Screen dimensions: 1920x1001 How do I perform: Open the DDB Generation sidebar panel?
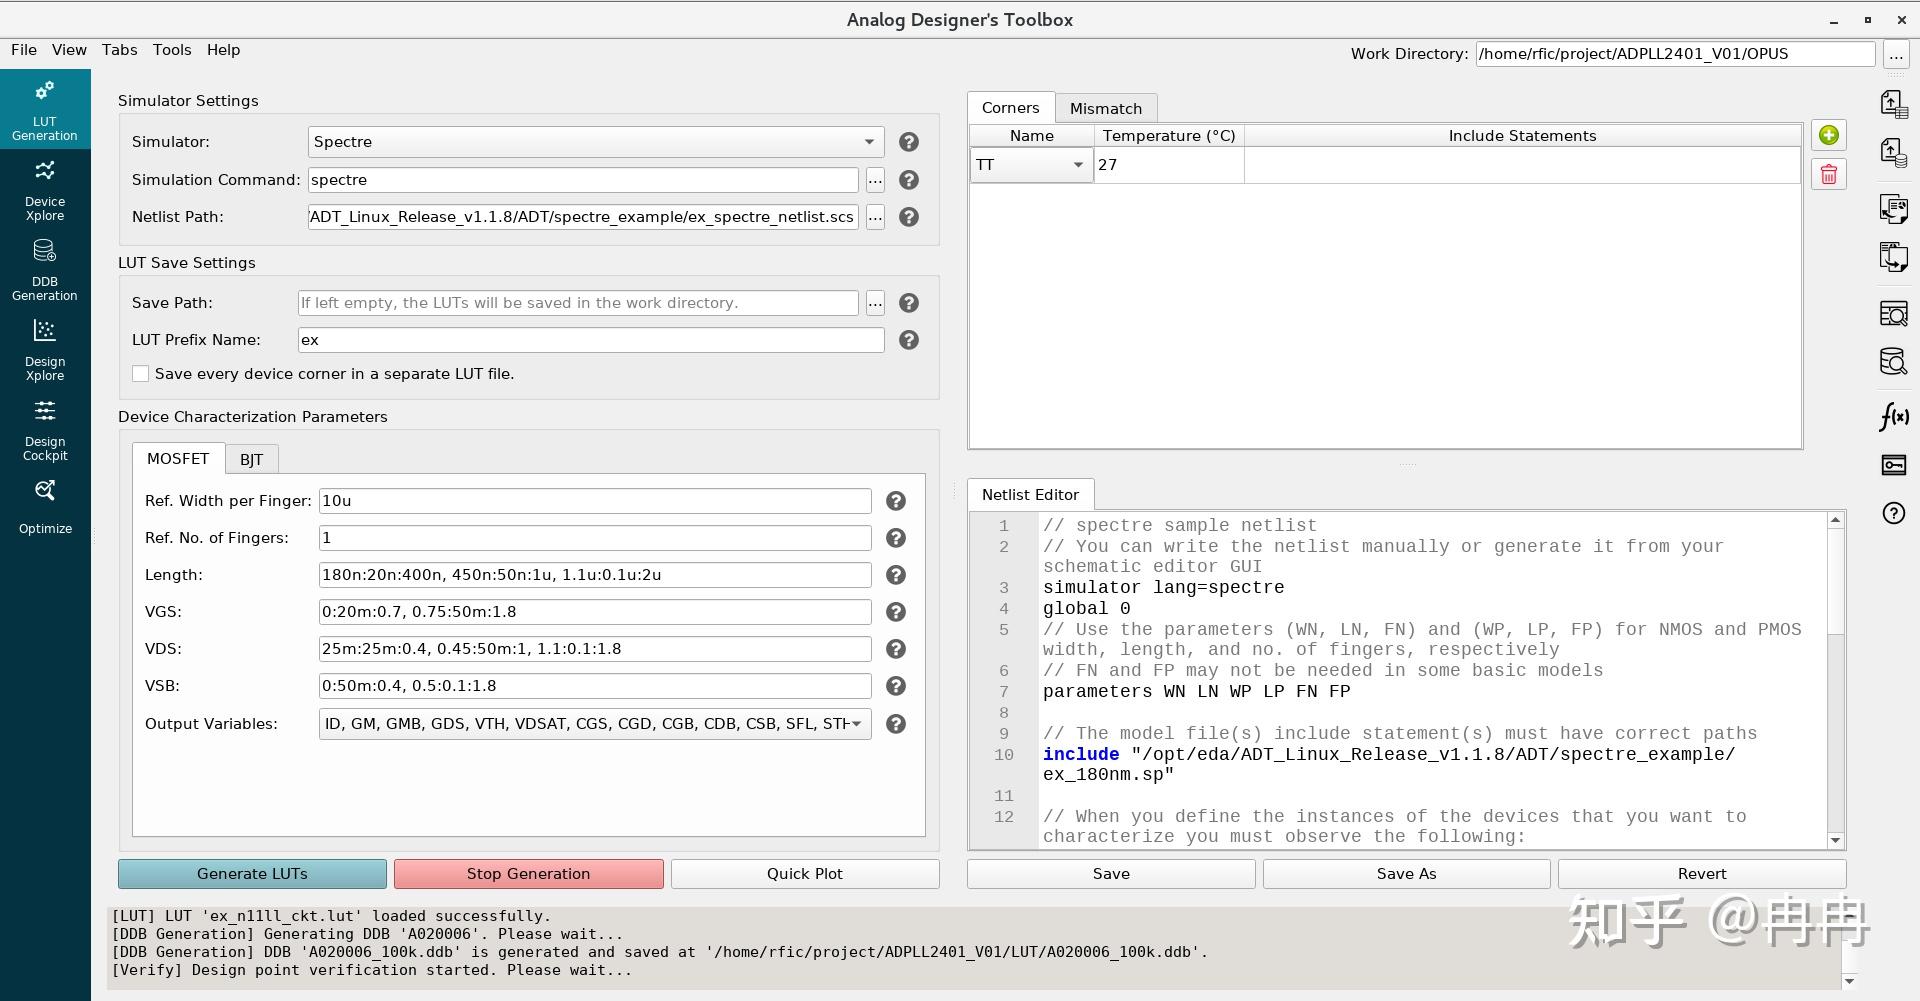45,270
